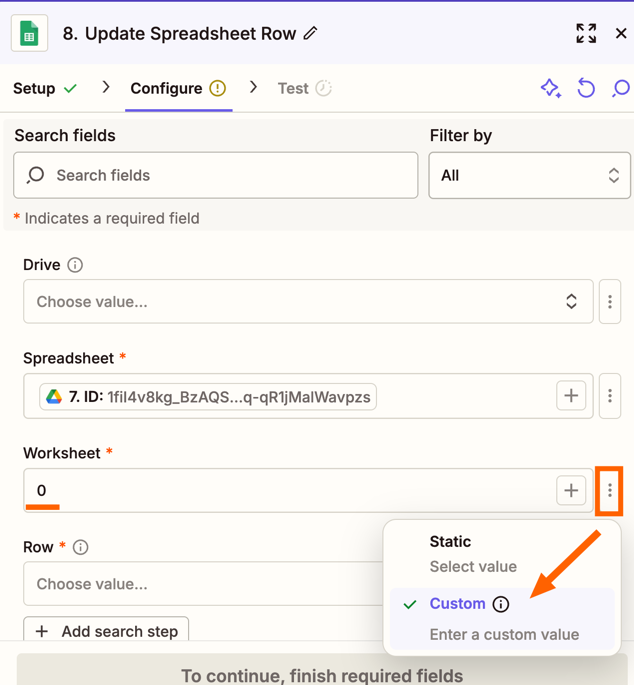634x685 pixels.
Task: Open the AI sparkle assistant icon
Action: (x=550, y=88)
